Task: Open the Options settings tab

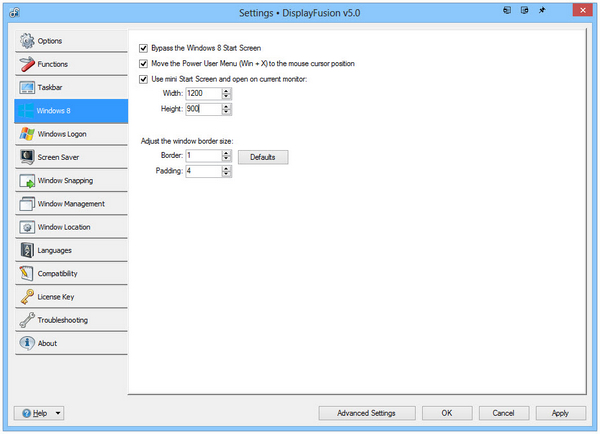Action: (71, 41)
